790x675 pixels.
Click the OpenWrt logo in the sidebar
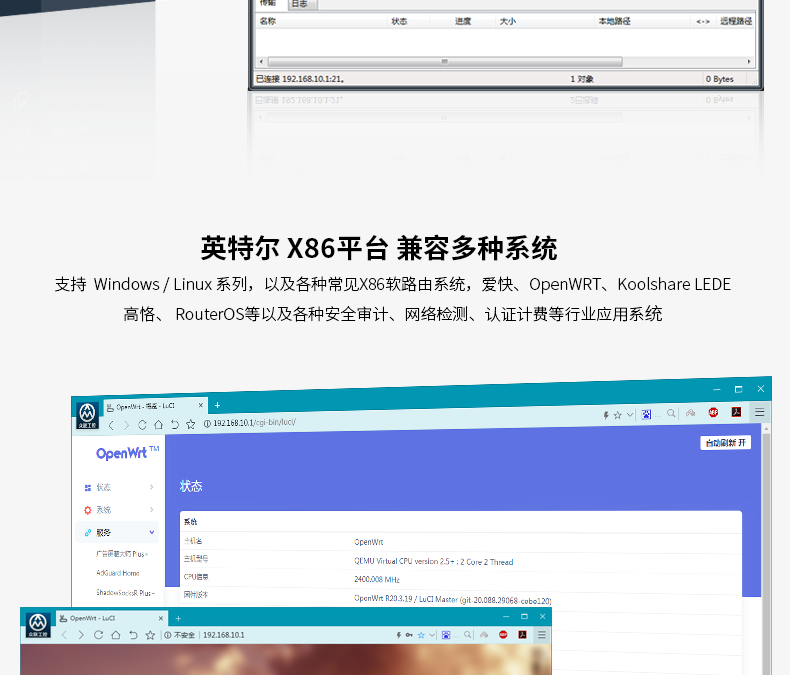pos(127,453)
